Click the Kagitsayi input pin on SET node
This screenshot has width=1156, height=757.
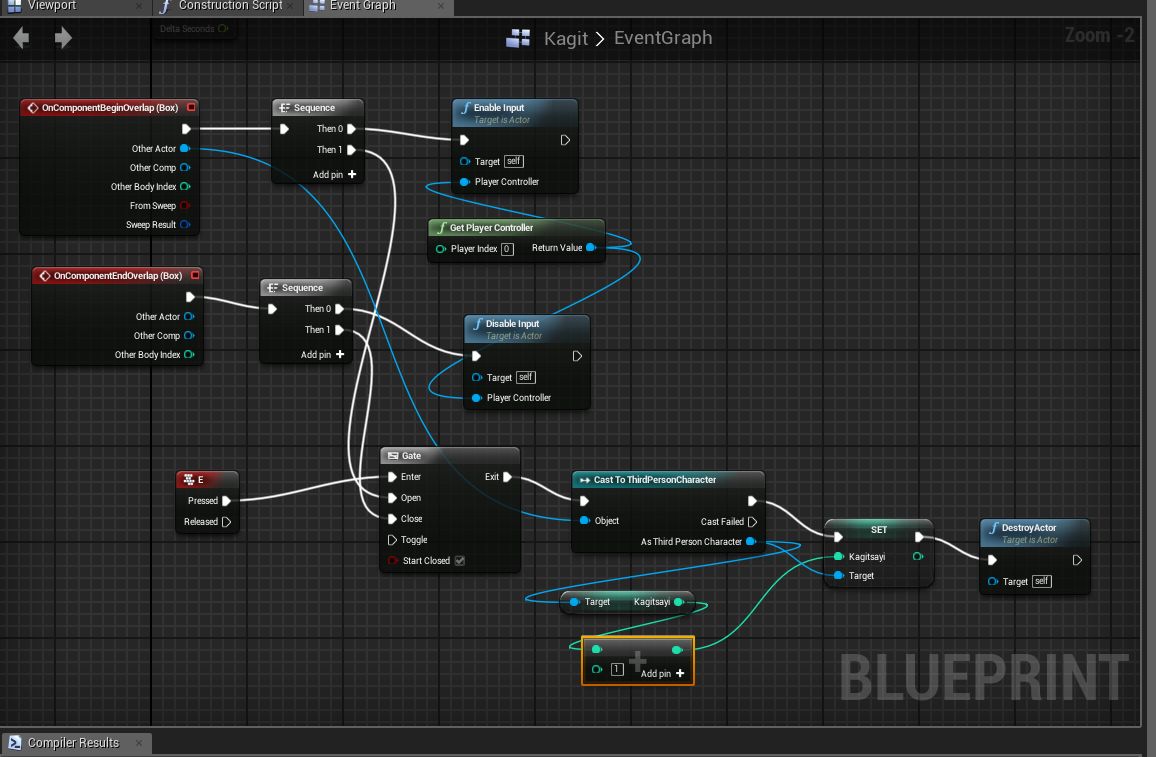point(838,557)
